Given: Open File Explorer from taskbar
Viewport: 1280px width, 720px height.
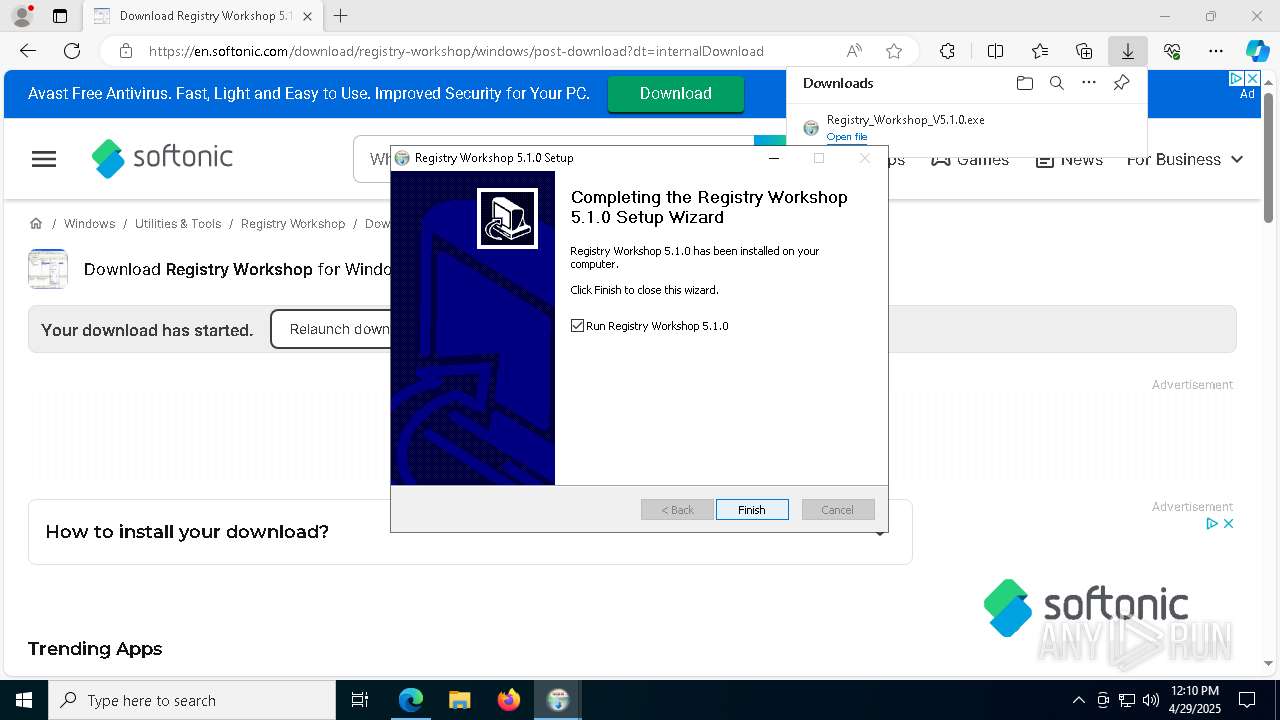Looking at the screenshot, I should (x=459, y=700).
